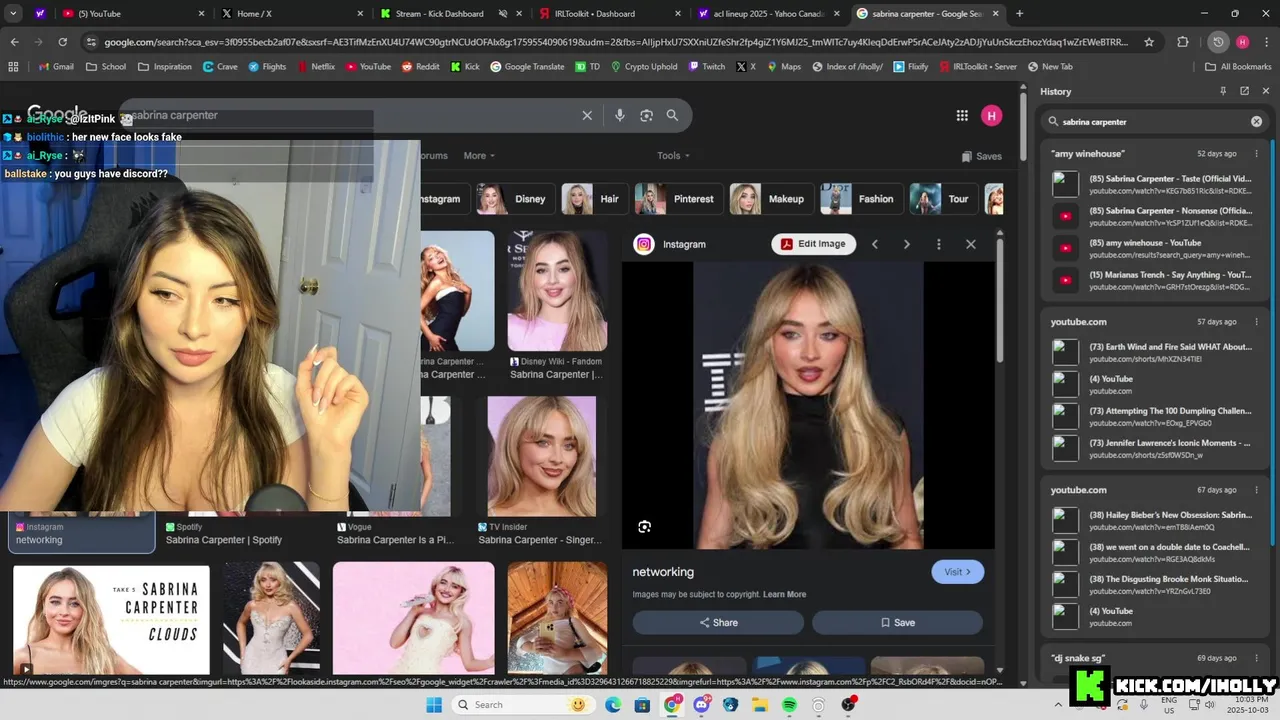Pin the History side panel
This screenshot has width=1280, height=720.
(1222, 91)
